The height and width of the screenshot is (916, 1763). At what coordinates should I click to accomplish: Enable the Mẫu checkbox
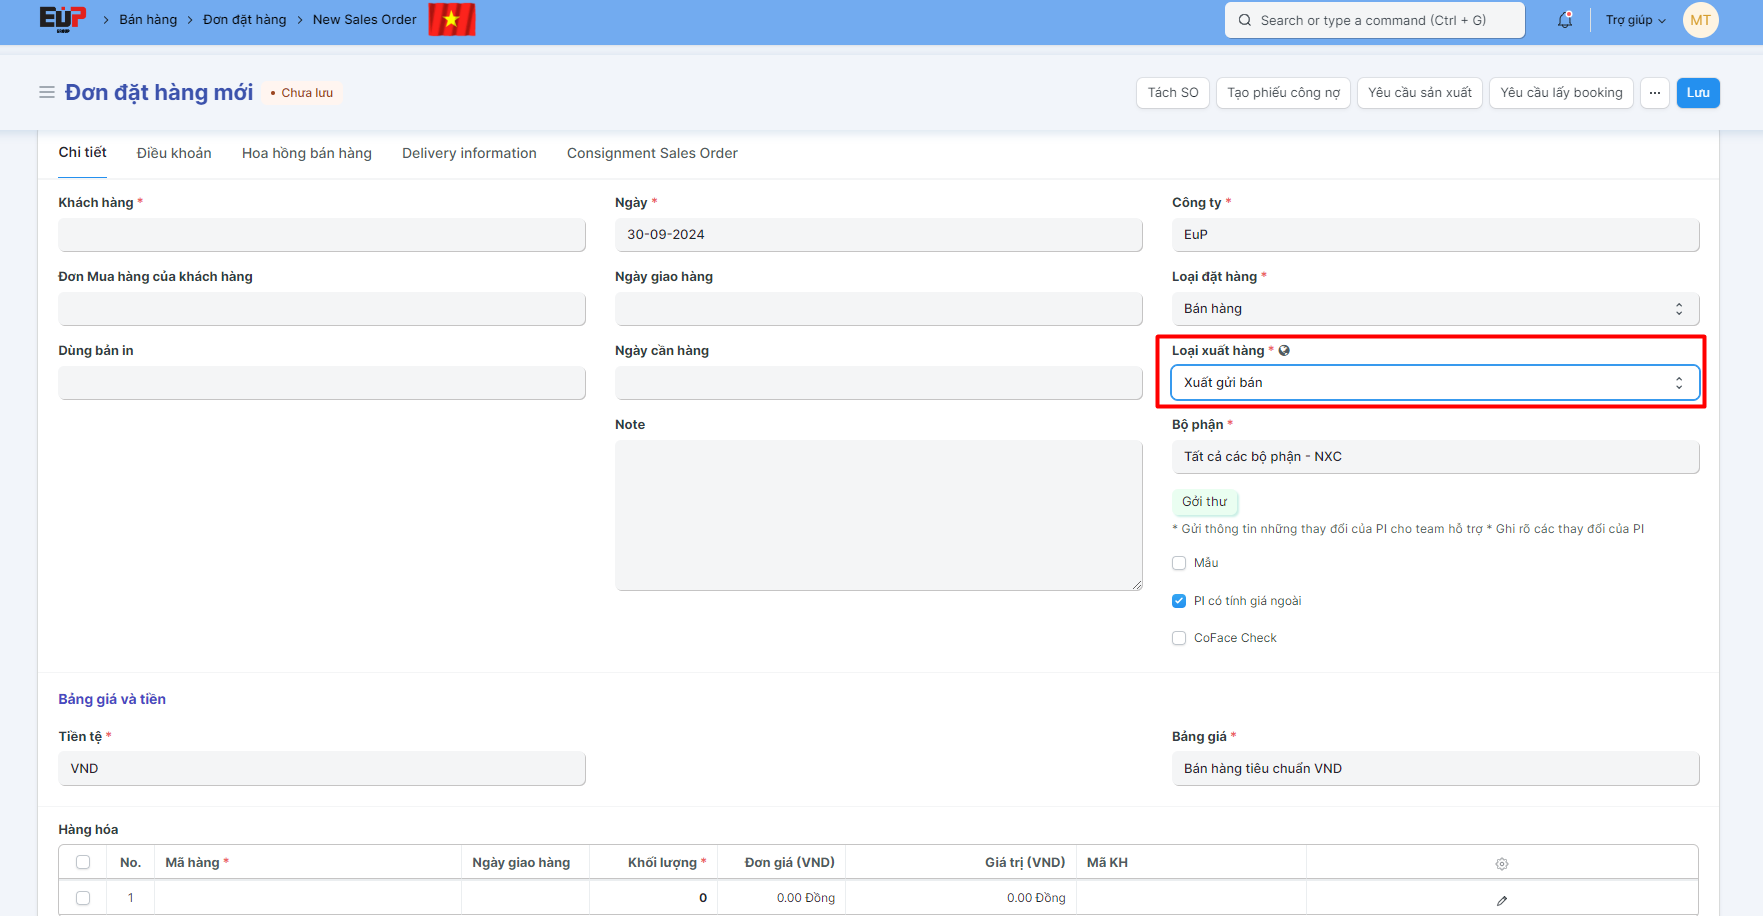1179,563
